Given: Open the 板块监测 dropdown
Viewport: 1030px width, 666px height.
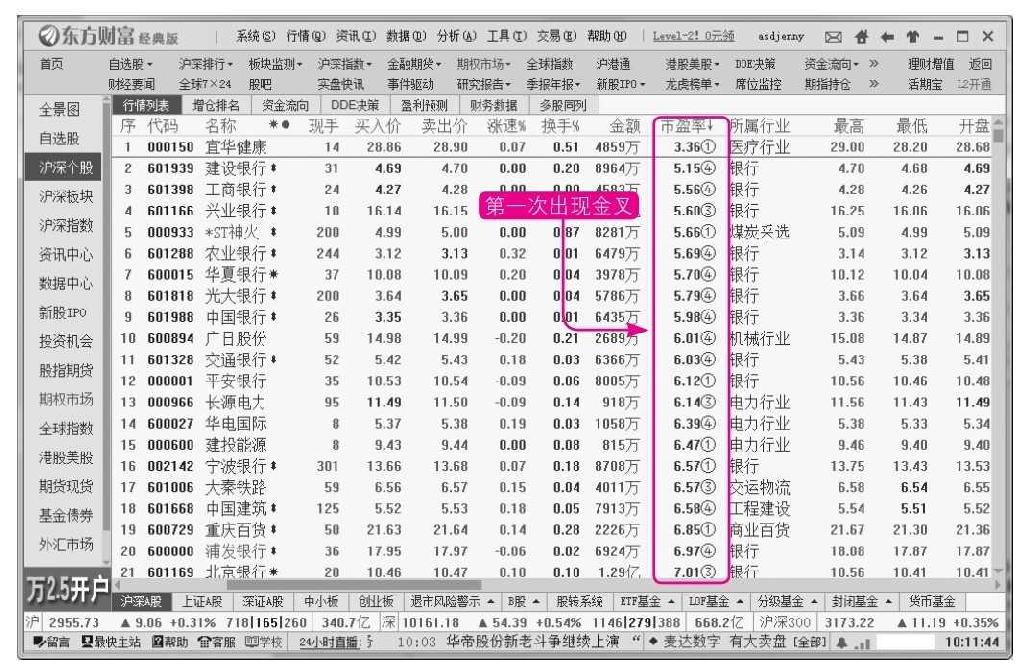Looking at the screenshot, I should tap(275, 64).
